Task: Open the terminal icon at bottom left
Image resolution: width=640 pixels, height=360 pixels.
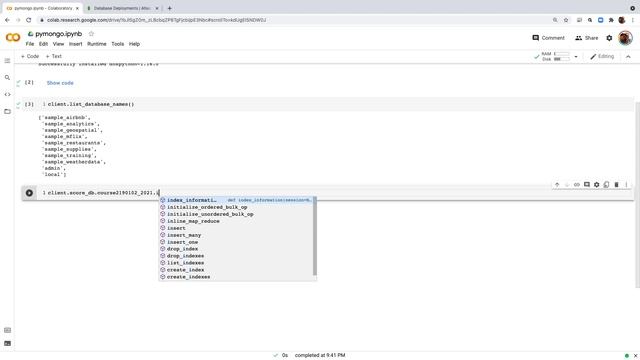Action: pyautogui.click(x=7, y=343)
